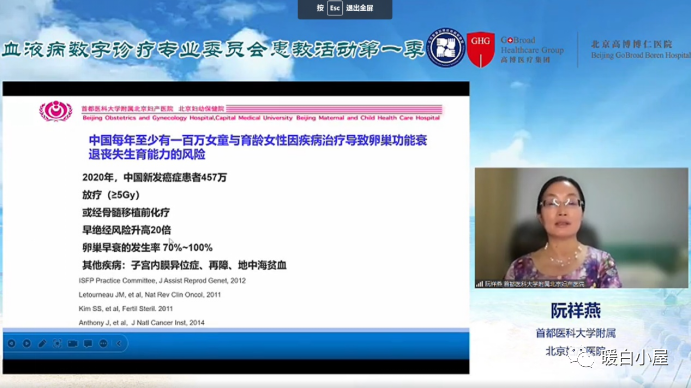The width and height of the screenshot is (691, 388).
Task: Click the pink hospital emblem on slide
Action: pos(56,111)
